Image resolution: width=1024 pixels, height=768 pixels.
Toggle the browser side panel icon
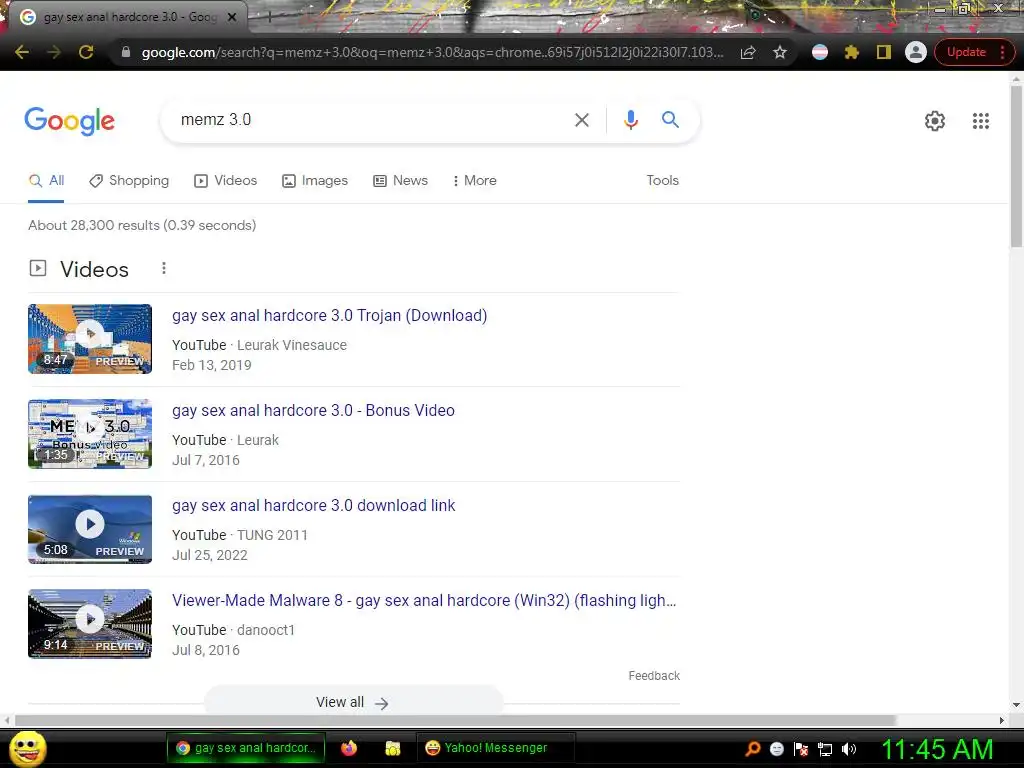(884, 52)
